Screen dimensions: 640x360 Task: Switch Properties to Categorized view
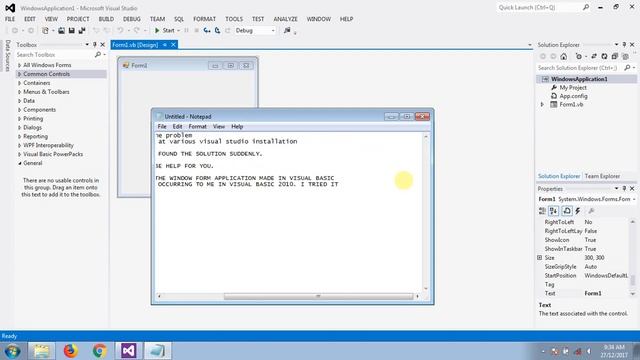[x=542, y=211]
